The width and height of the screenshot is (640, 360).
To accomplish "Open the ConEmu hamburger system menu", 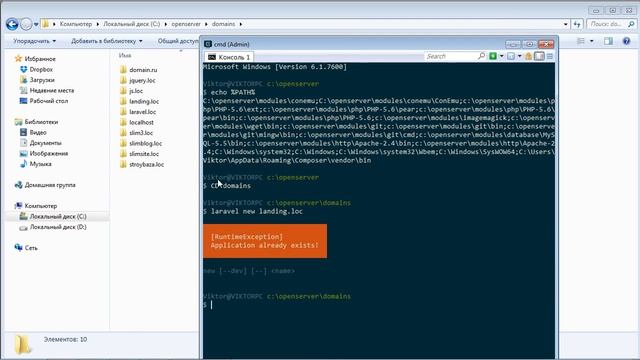I will point(550,56).
